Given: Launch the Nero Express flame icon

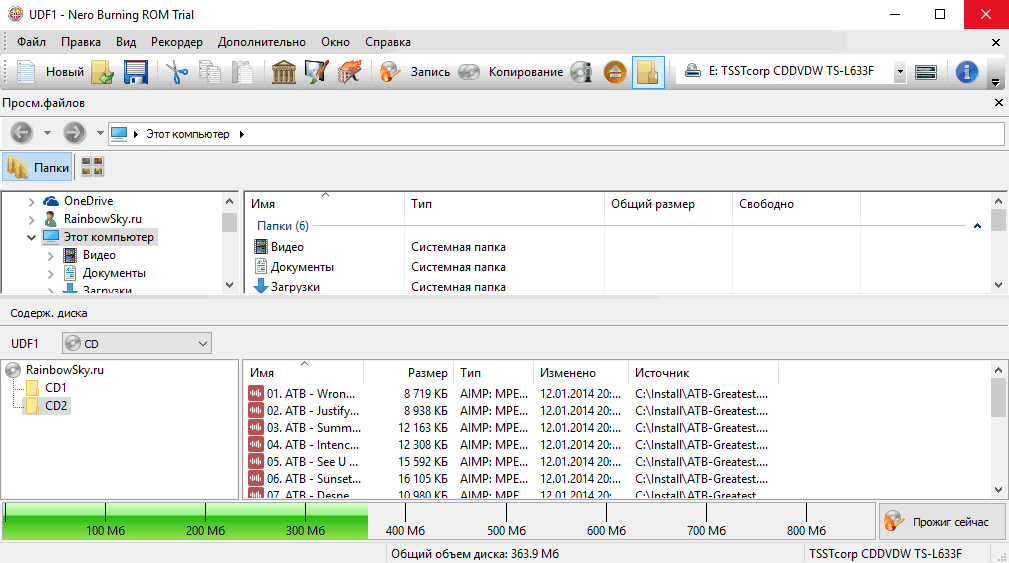Looking at the screenshot, I should pos(349,71).
